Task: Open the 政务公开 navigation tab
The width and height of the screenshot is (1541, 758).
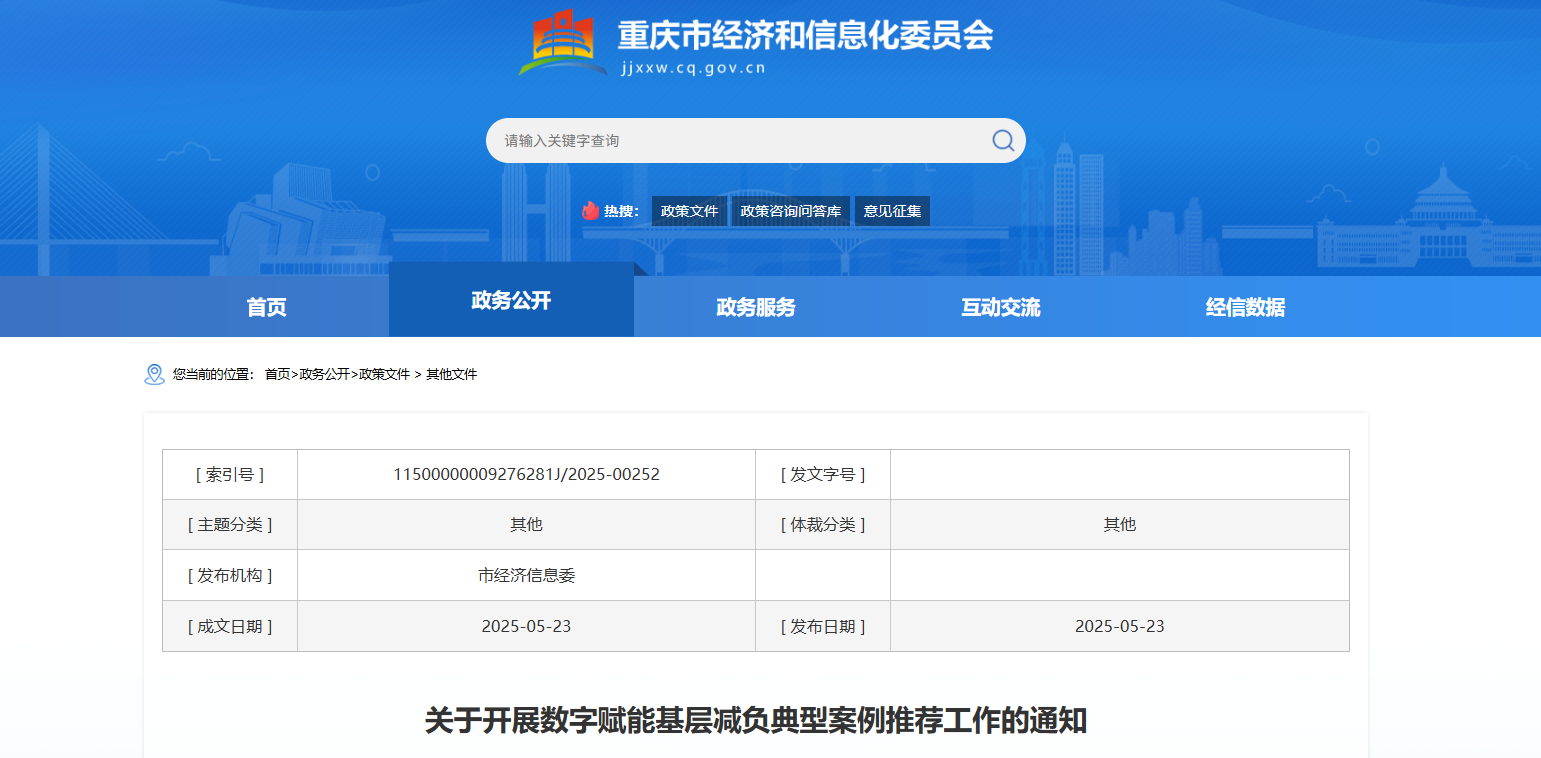Action: (511, 300)
